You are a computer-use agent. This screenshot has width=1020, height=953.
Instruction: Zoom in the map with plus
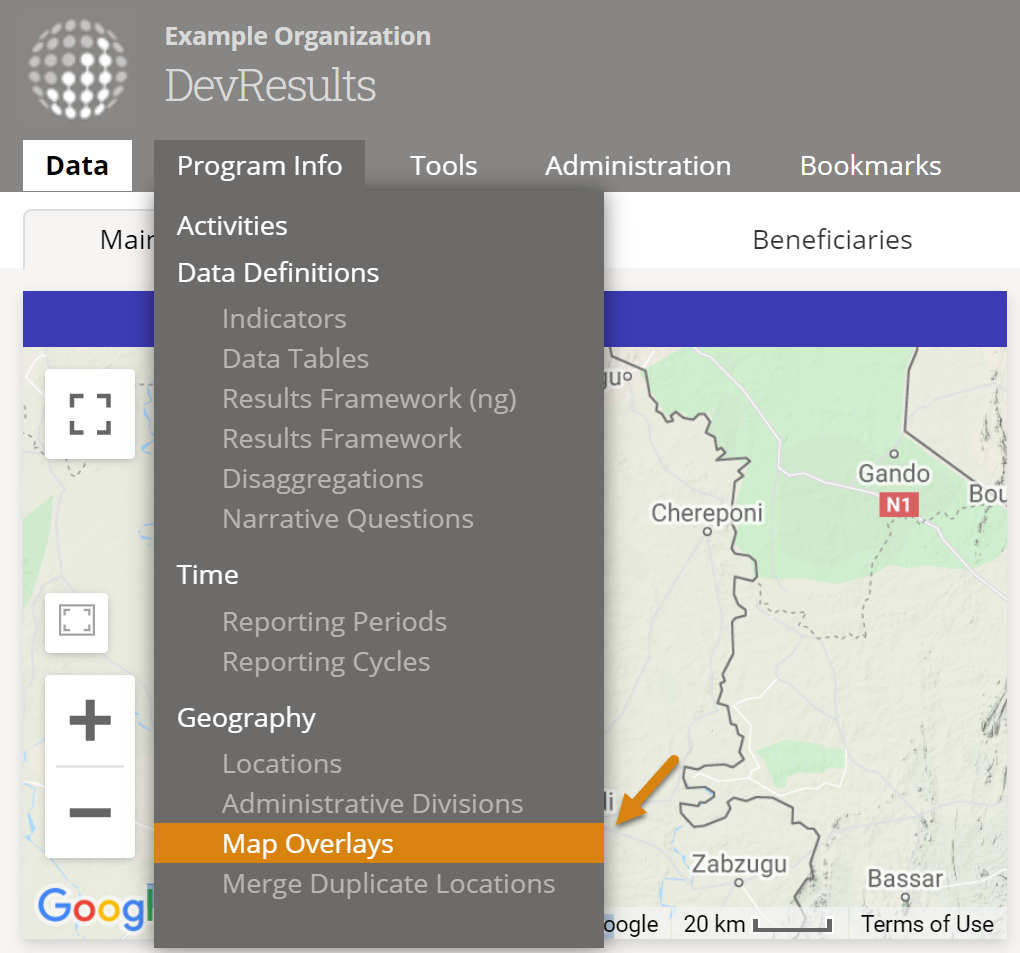[x=90, y=720]
